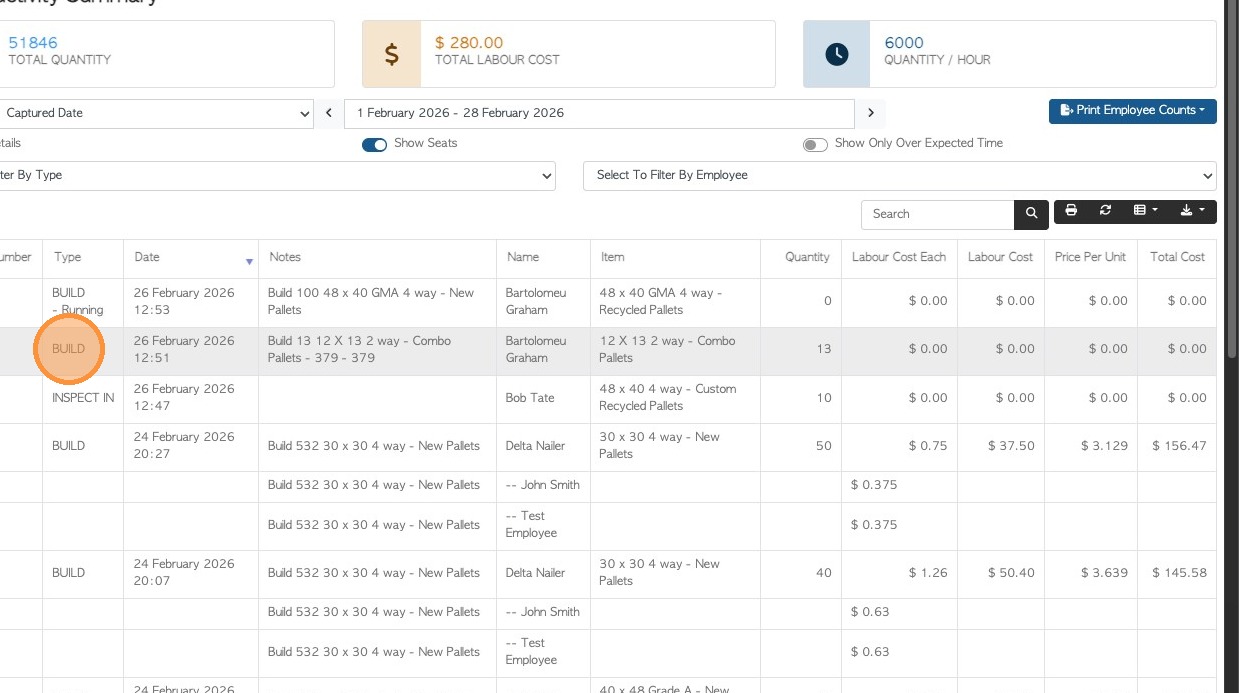Open Select To Filter By Employee dropdown
The width and height of the screenshot is (1239, 693).
[899, 175]
